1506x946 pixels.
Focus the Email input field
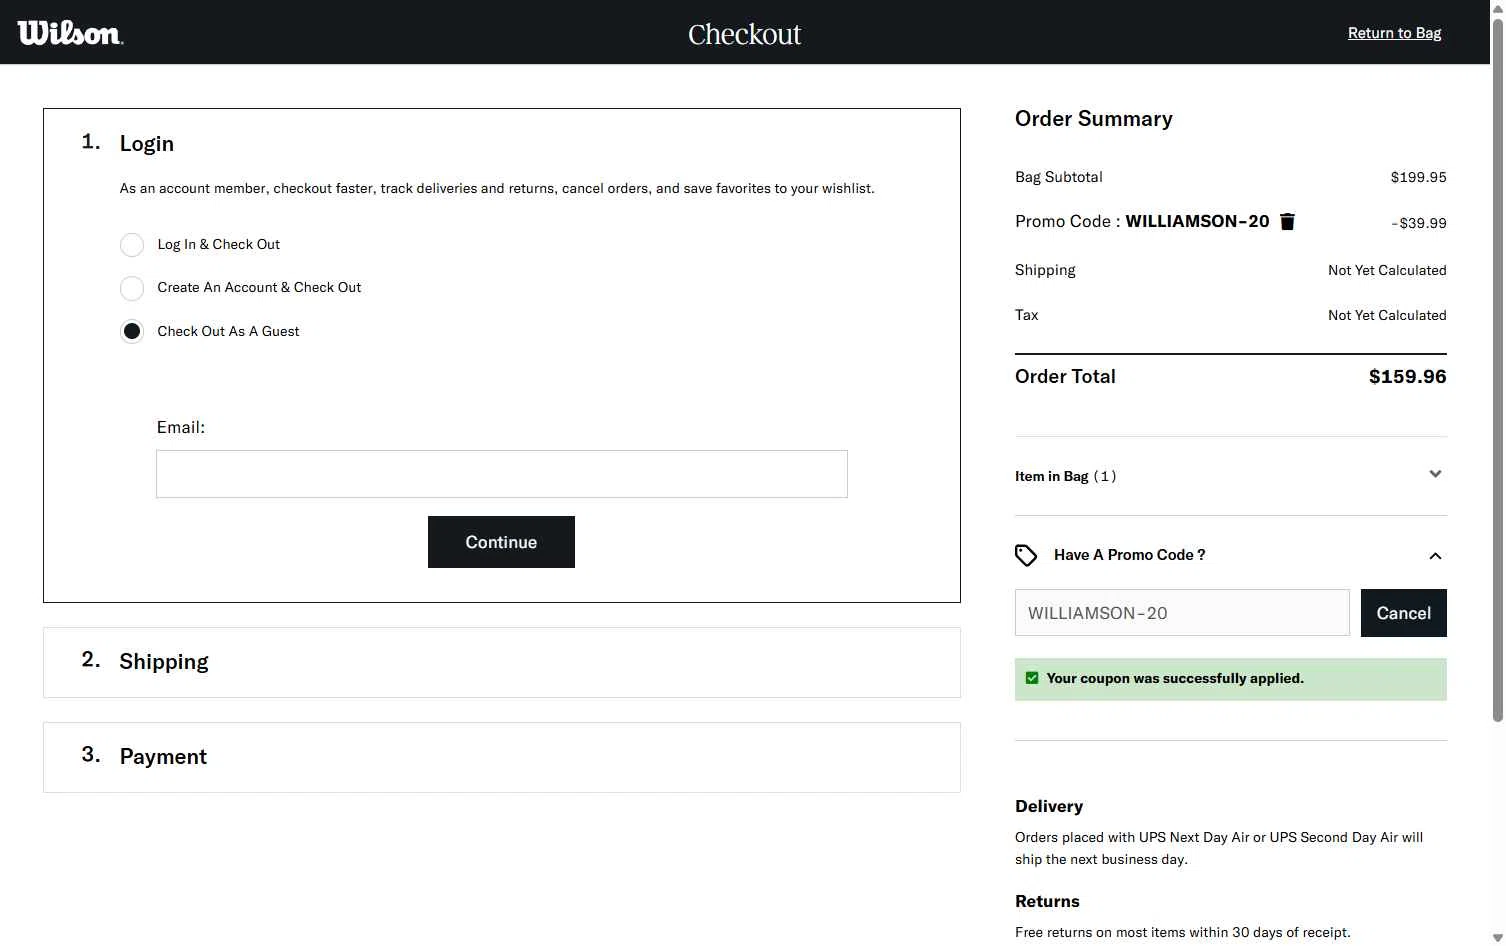coord(502,474)
